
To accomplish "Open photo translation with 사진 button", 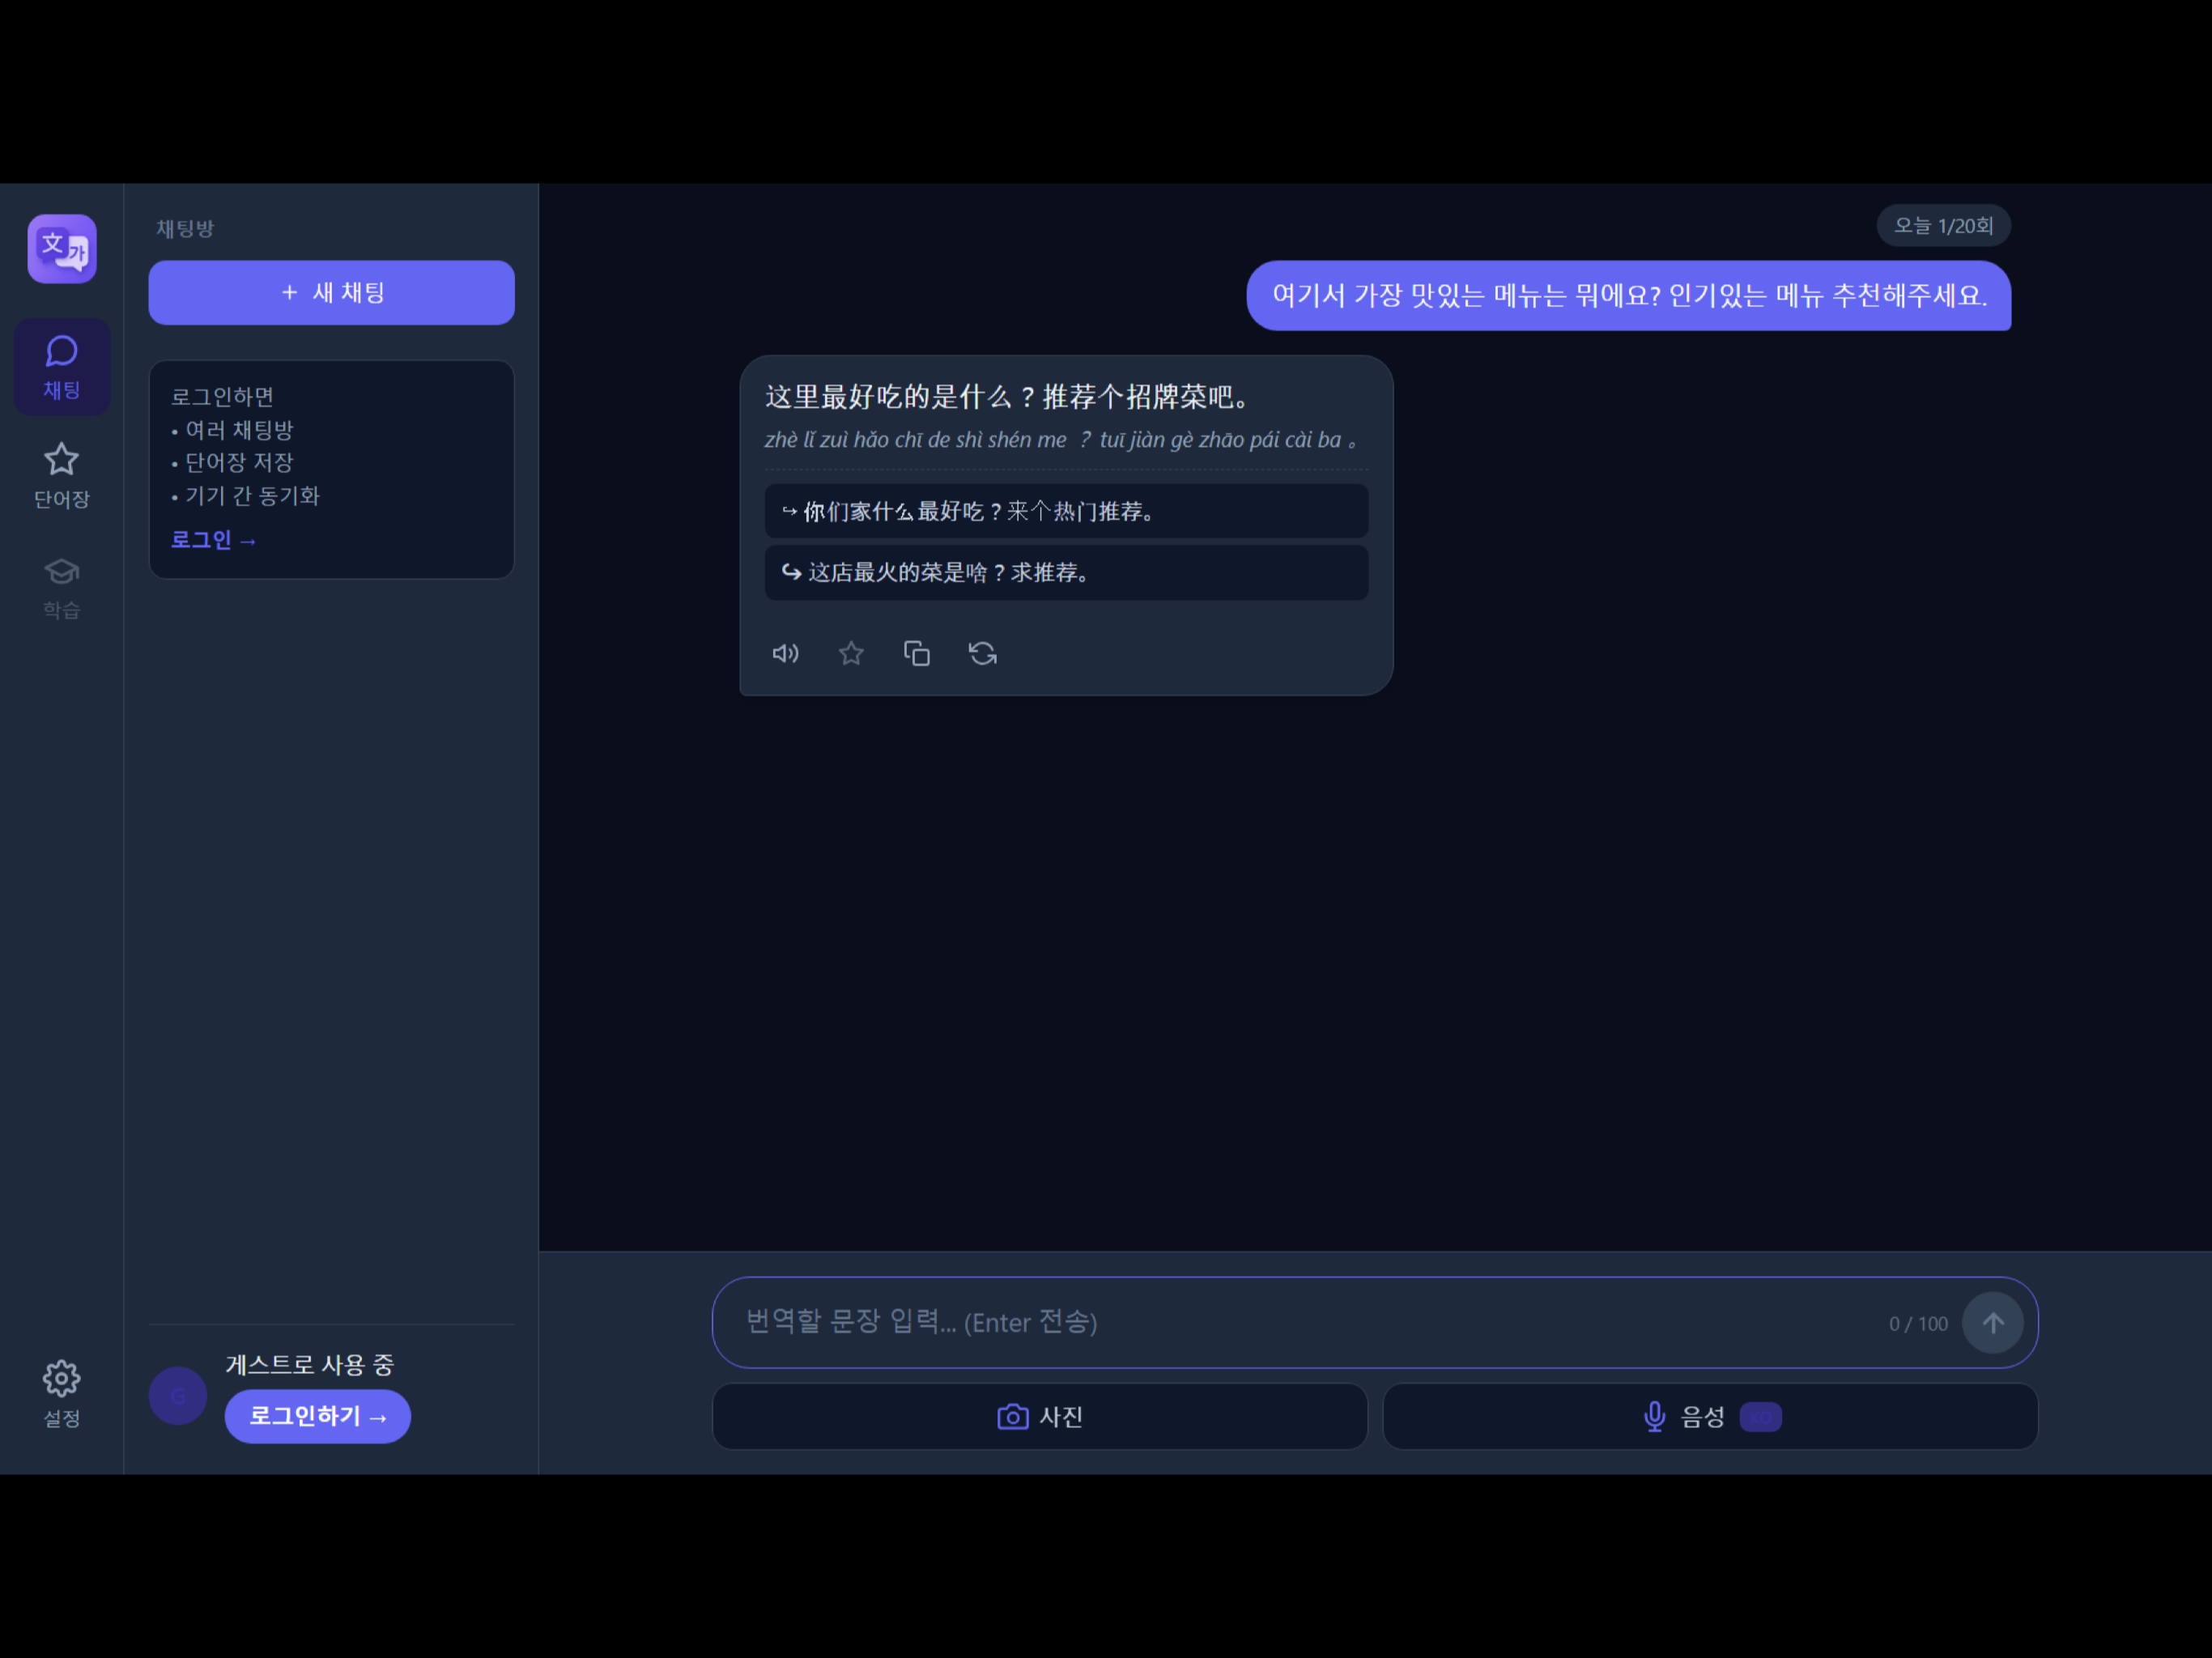I will point(1040,1417).
